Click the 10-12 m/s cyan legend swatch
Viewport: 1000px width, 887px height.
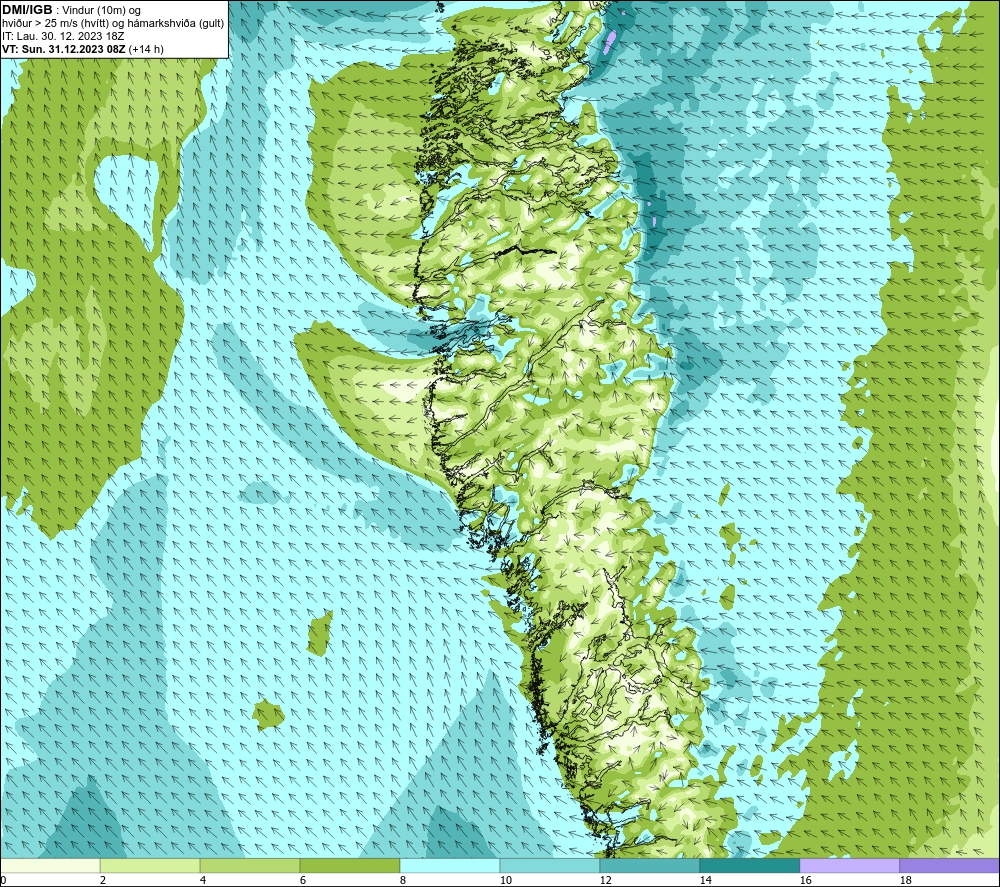(x=550, y=866)
